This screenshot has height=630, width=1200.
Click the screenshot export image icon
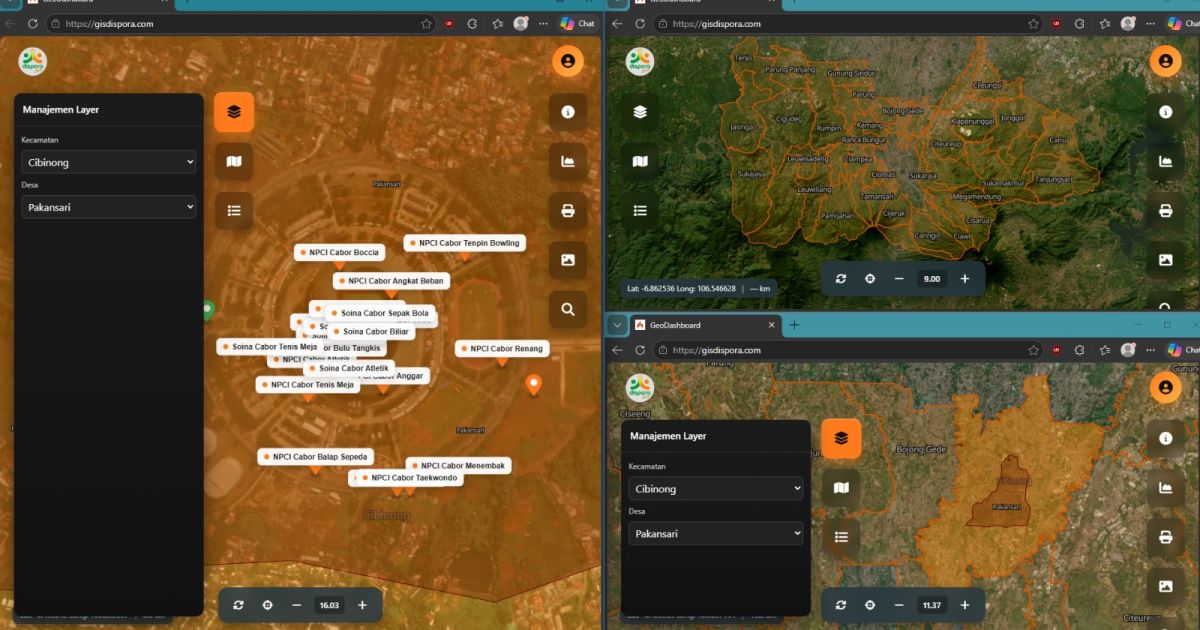click(x=568, y=260)
